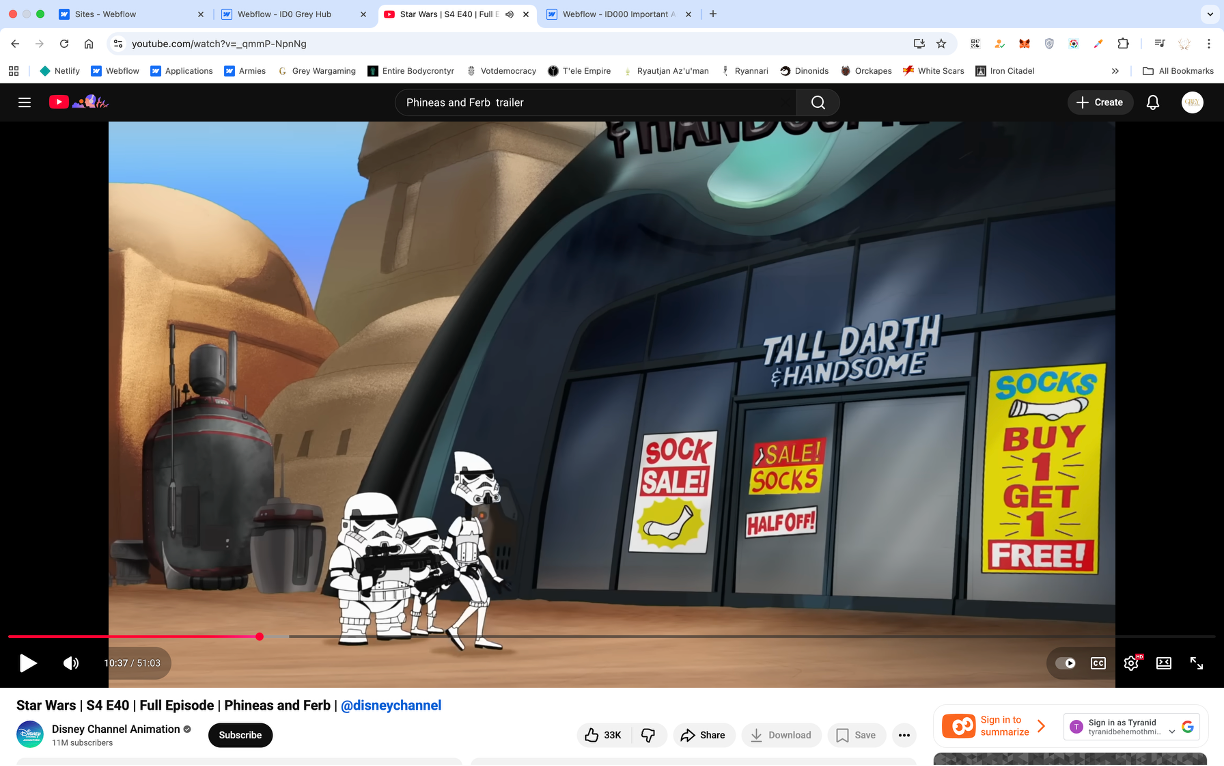Open the All Bookmarks folder

pos(1178,71)
